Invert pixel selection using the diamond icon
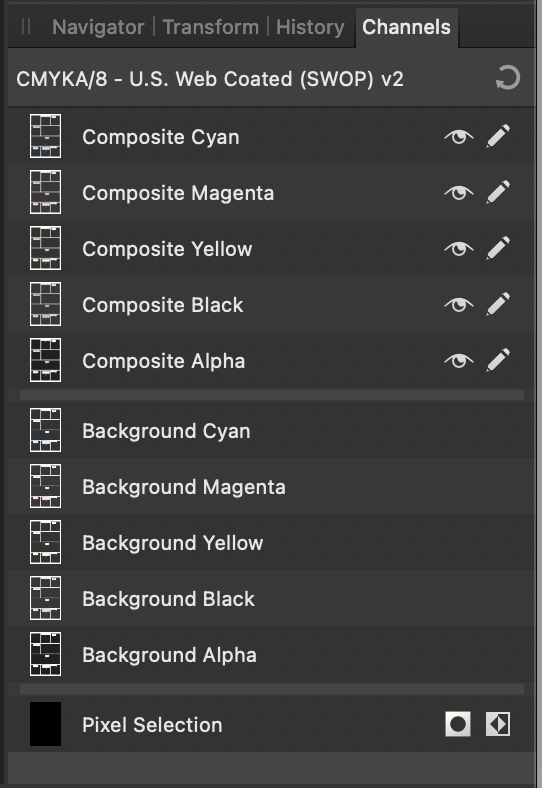This screenshot has height=788, width=542. click(x=498, y=724)
